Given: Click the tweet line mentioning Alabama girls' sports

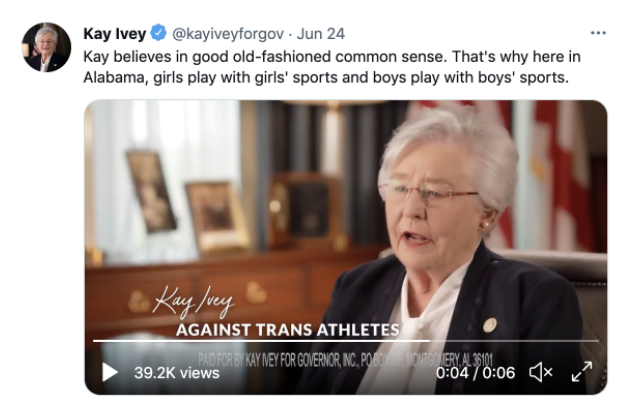Looking at the screenshot, I should [326, 77].
